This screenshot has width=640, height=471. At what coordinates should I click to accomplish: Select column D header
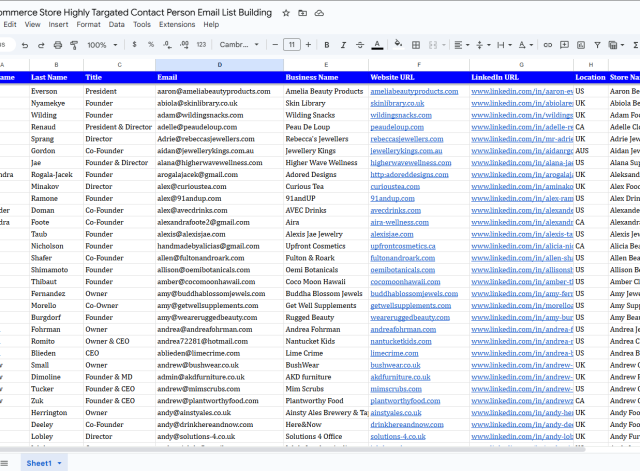click(220, 64)
